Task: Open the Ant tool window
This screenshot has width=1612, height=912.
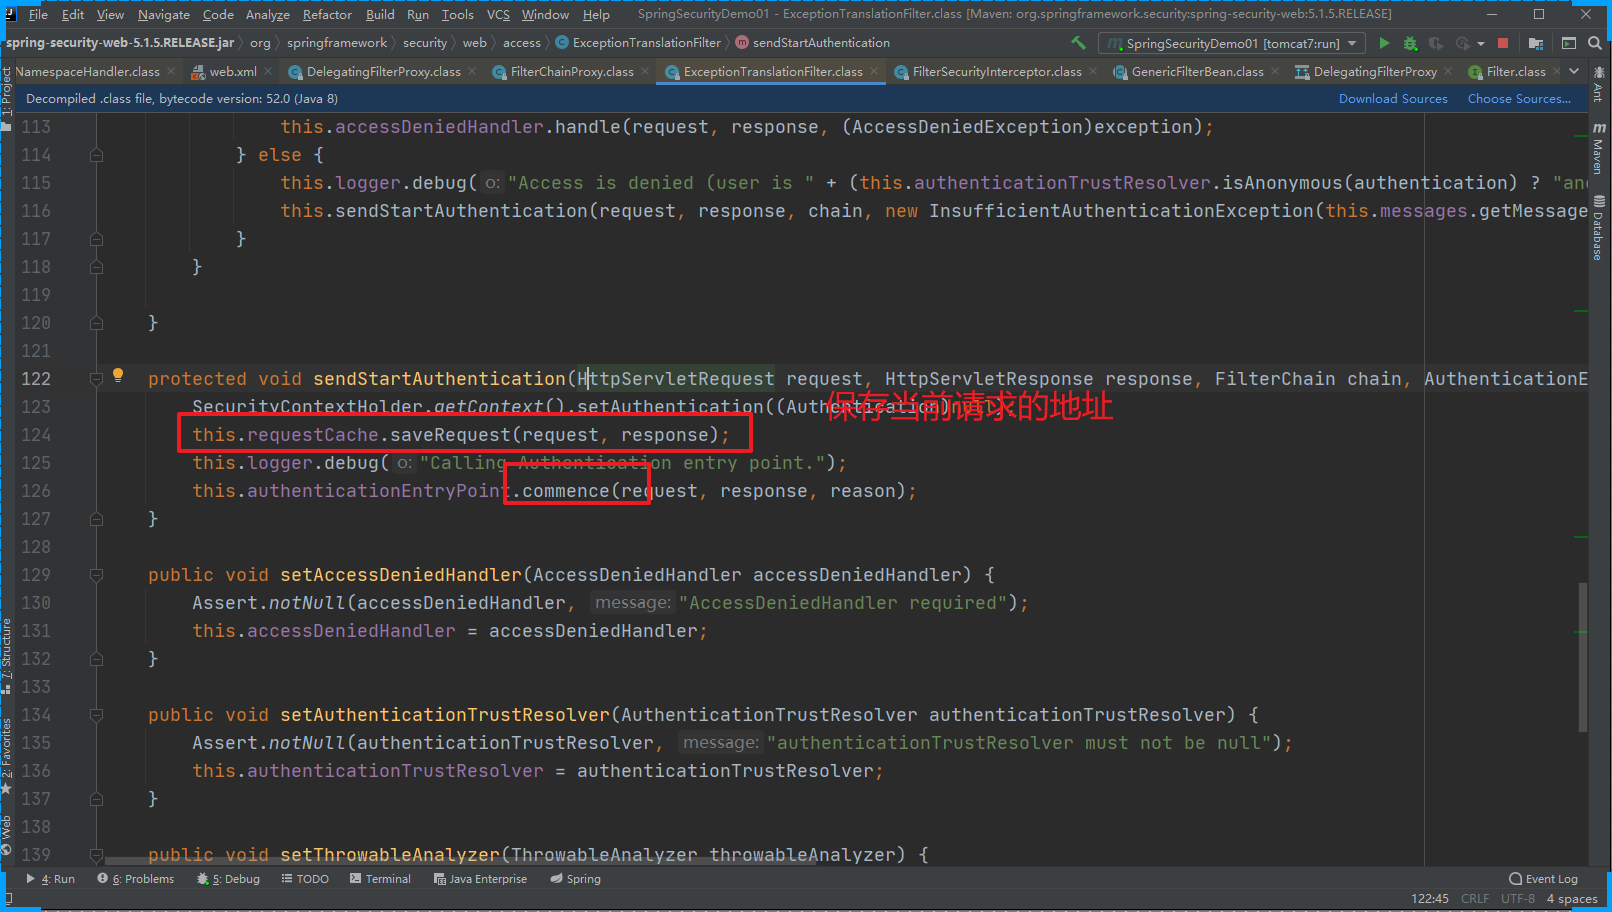Action: (1598, 85)
